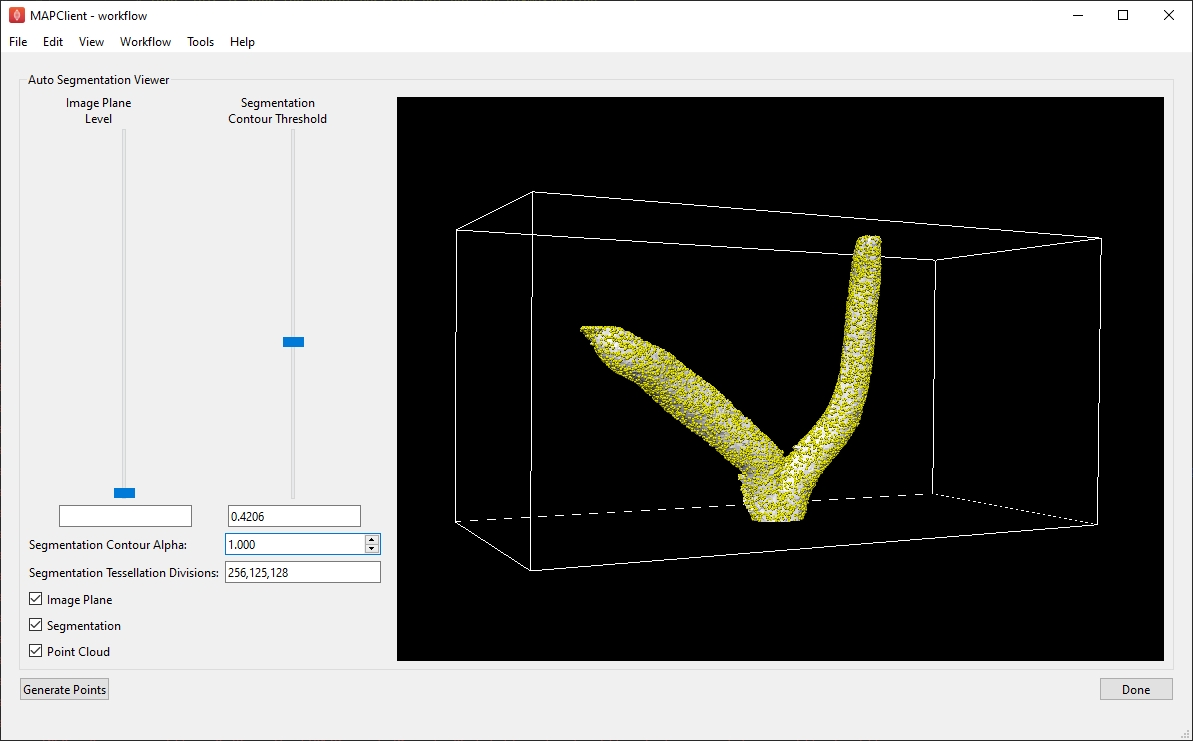Click the Tessellation Divisions field 256,125,128

point(303,572)
